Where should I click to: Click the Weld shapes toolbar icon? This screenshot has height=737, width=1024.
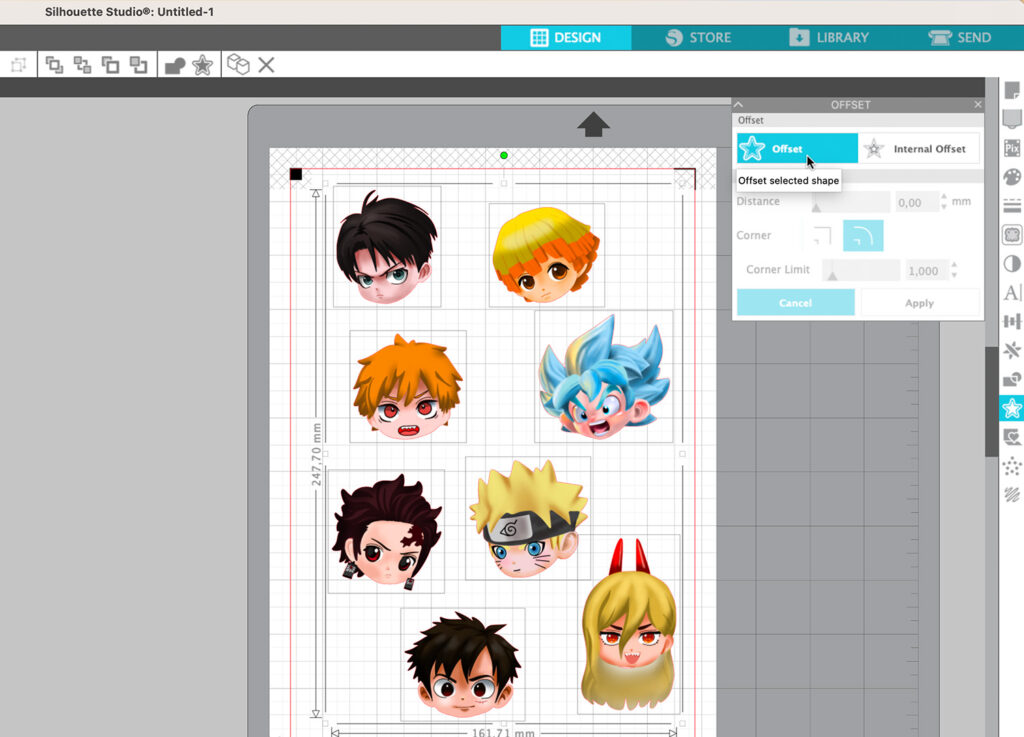(x=175, y=65)
